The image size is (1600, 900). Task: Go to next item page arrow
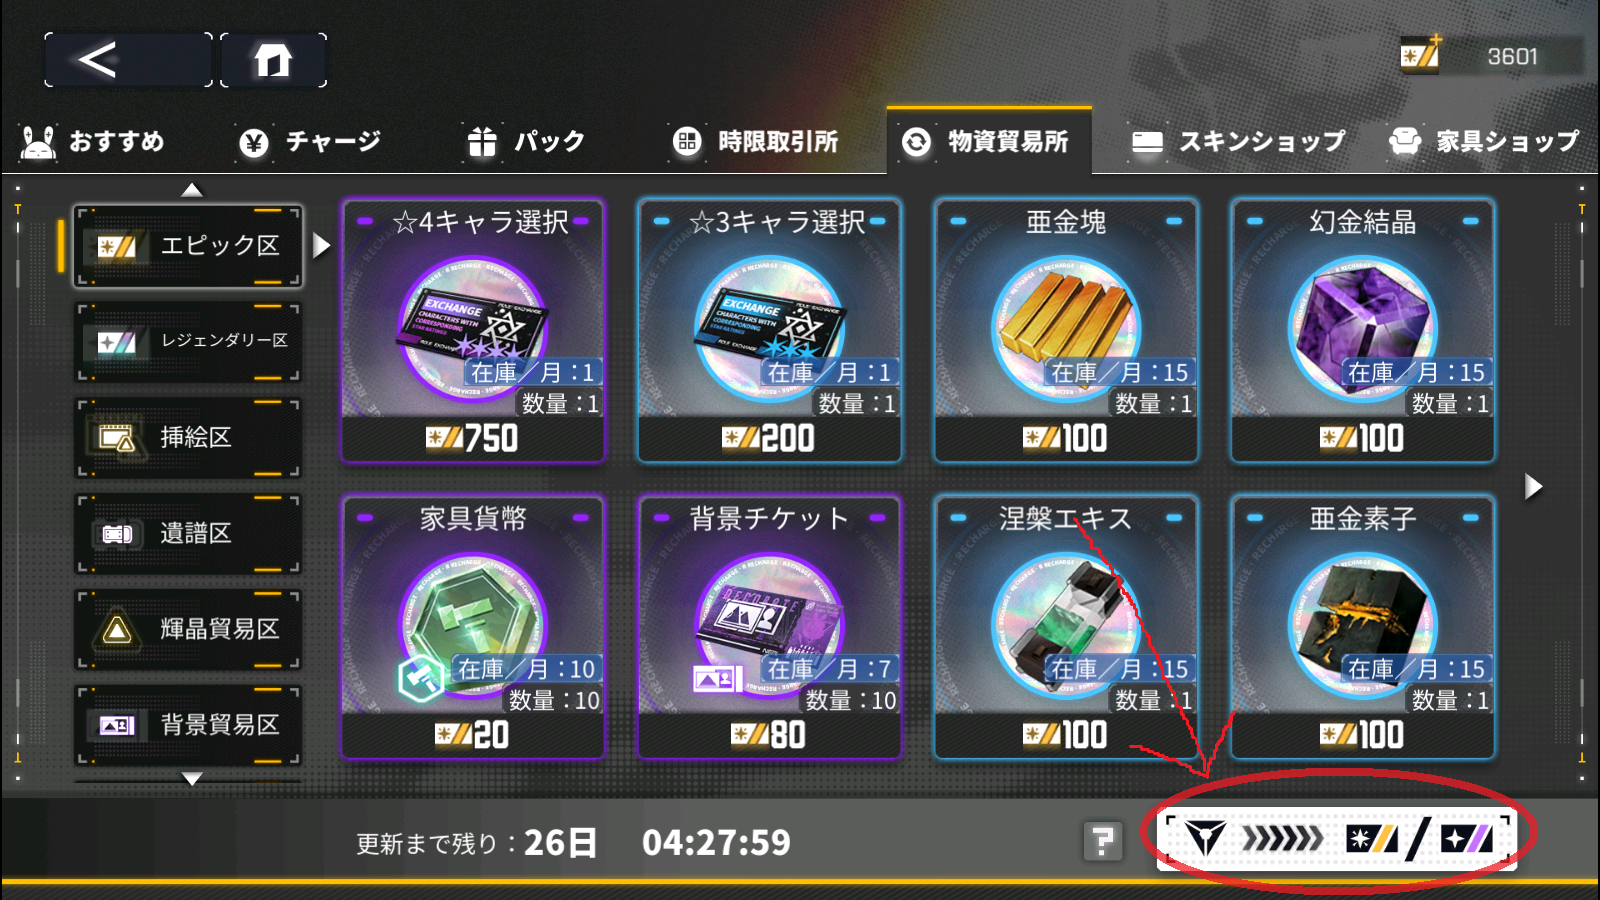coord(1533,487)
